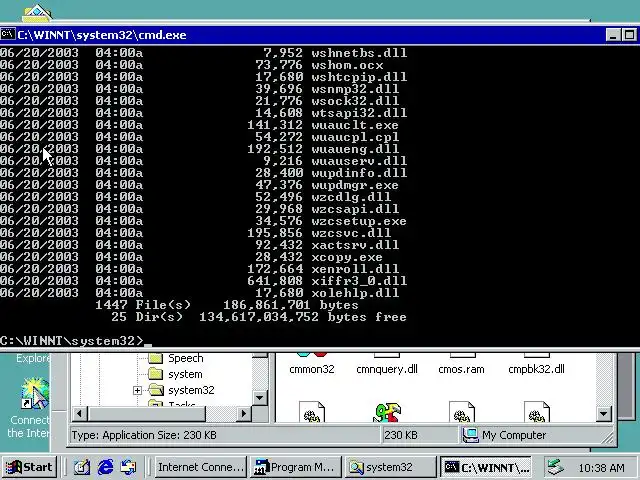Screen dimensions: 640x480
Task: Select the cmmon32 file in Explorer
Action: tap(312, 369)
